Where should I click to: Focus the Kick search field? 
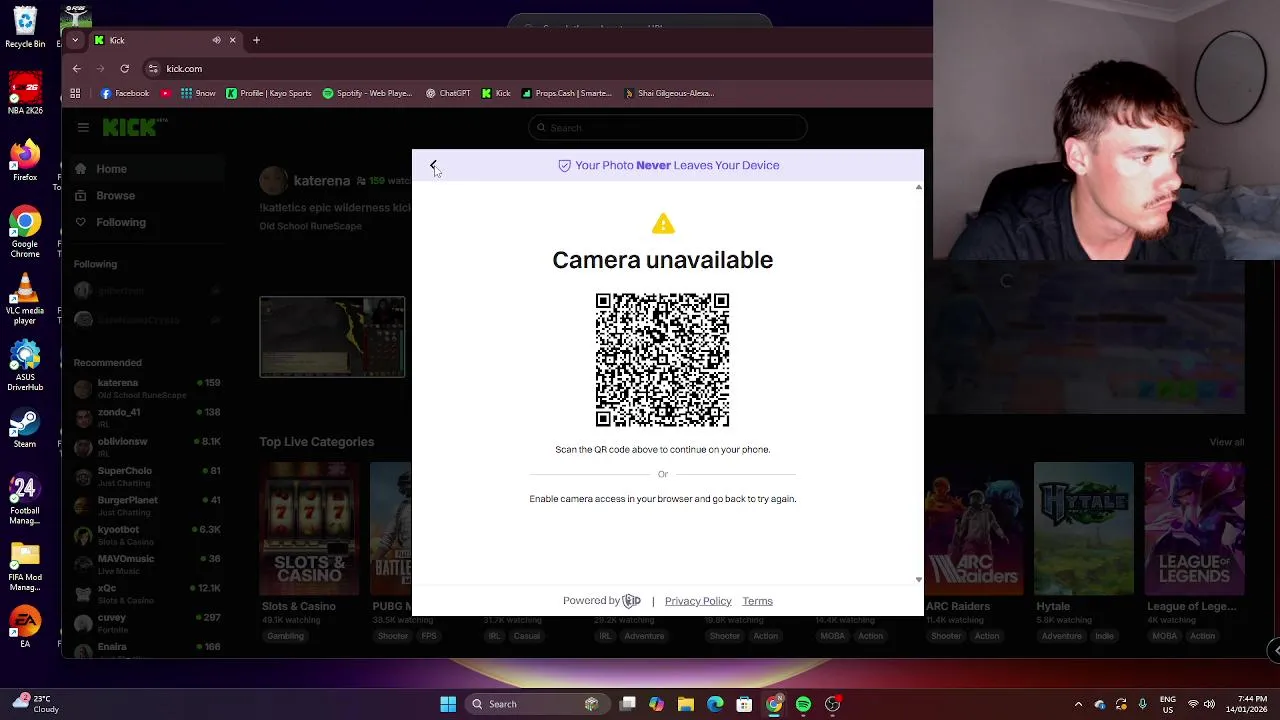667,127
